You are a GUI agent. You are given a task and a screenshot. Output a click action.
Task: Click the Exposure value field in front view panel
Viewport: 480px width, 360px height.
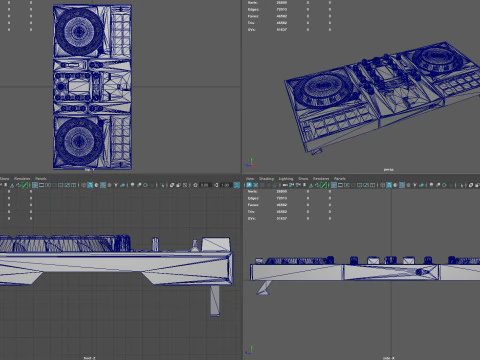click(204, 185)
